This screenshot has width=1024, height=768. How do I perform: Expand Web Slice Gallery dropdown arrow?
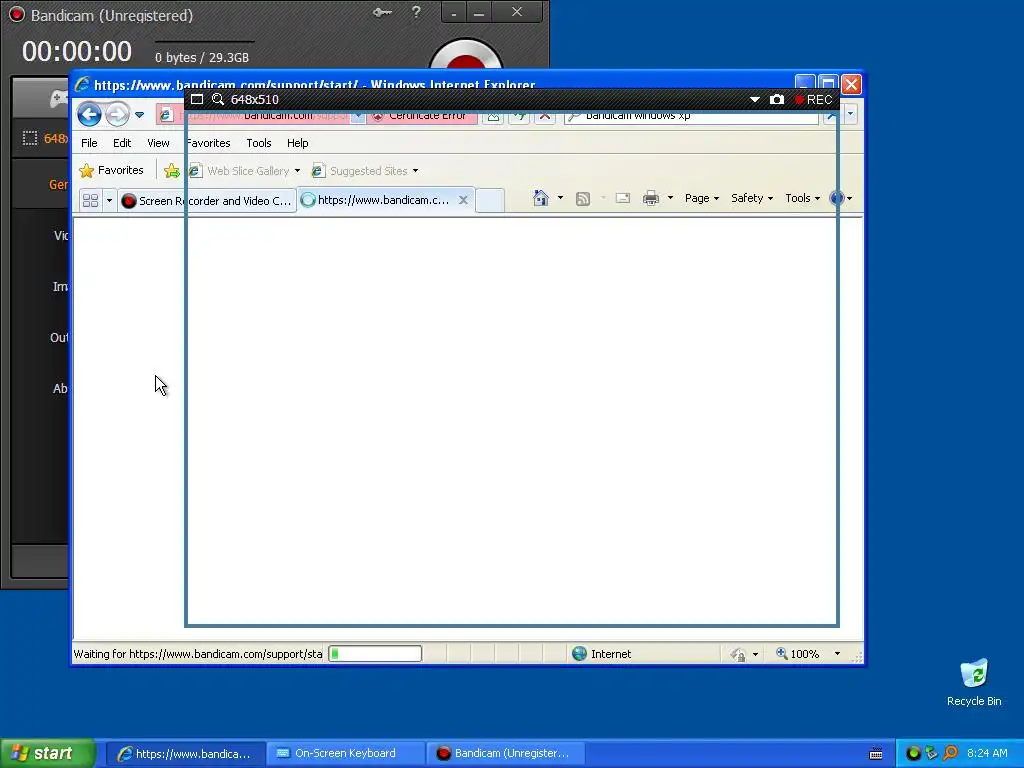[x=297, y=171]
